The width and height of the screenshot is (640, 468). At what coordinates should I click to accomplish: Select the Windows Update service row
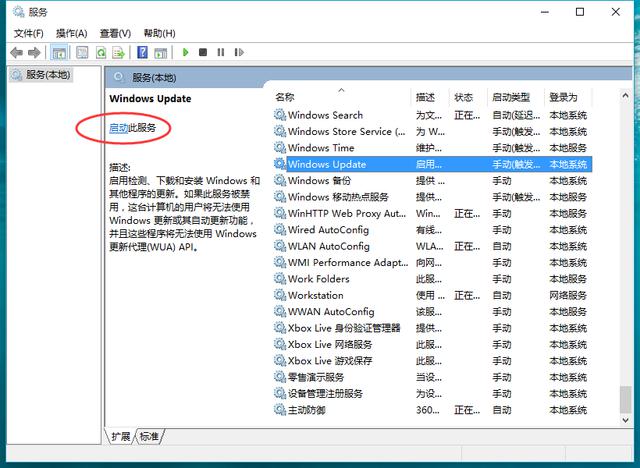pos(432,164)
